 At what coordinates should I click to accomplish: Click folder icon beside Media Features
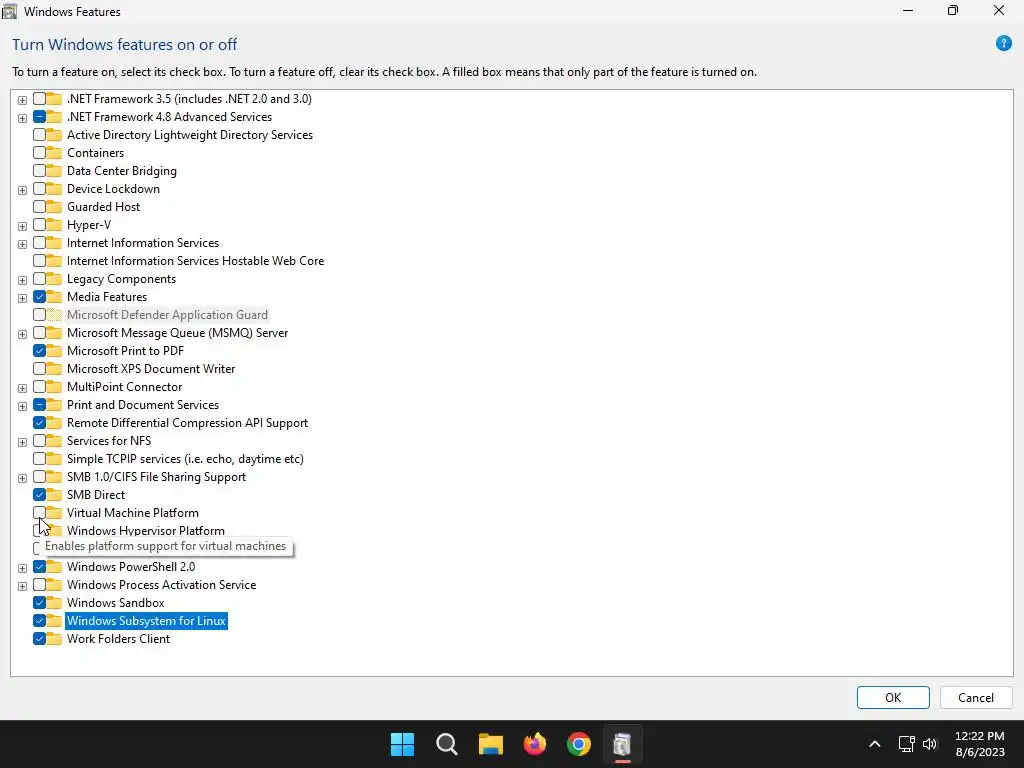pos(54,296)
